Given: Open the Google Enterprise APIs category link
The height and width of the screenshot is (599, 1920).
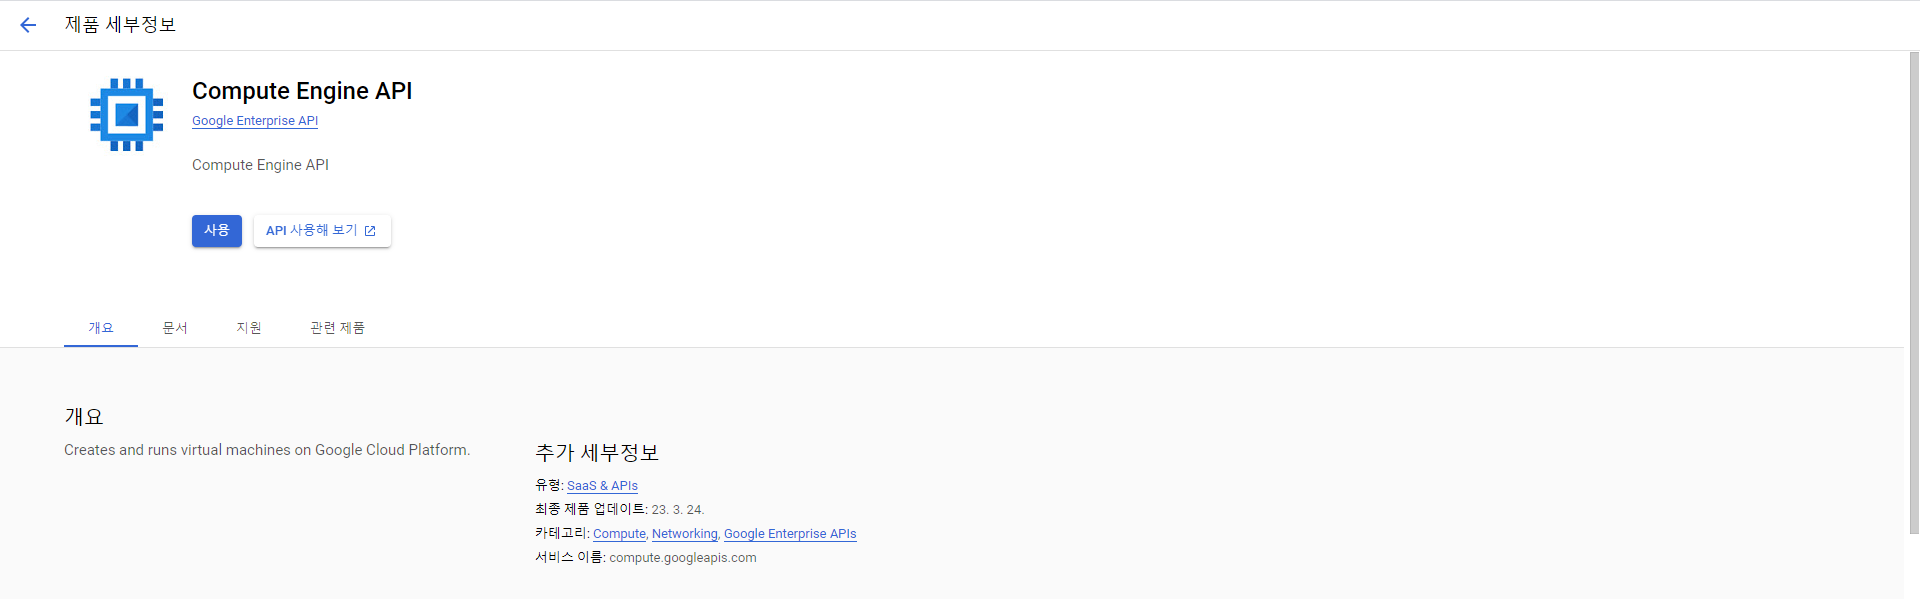Looking at the screenshot, I should (790, 534).
